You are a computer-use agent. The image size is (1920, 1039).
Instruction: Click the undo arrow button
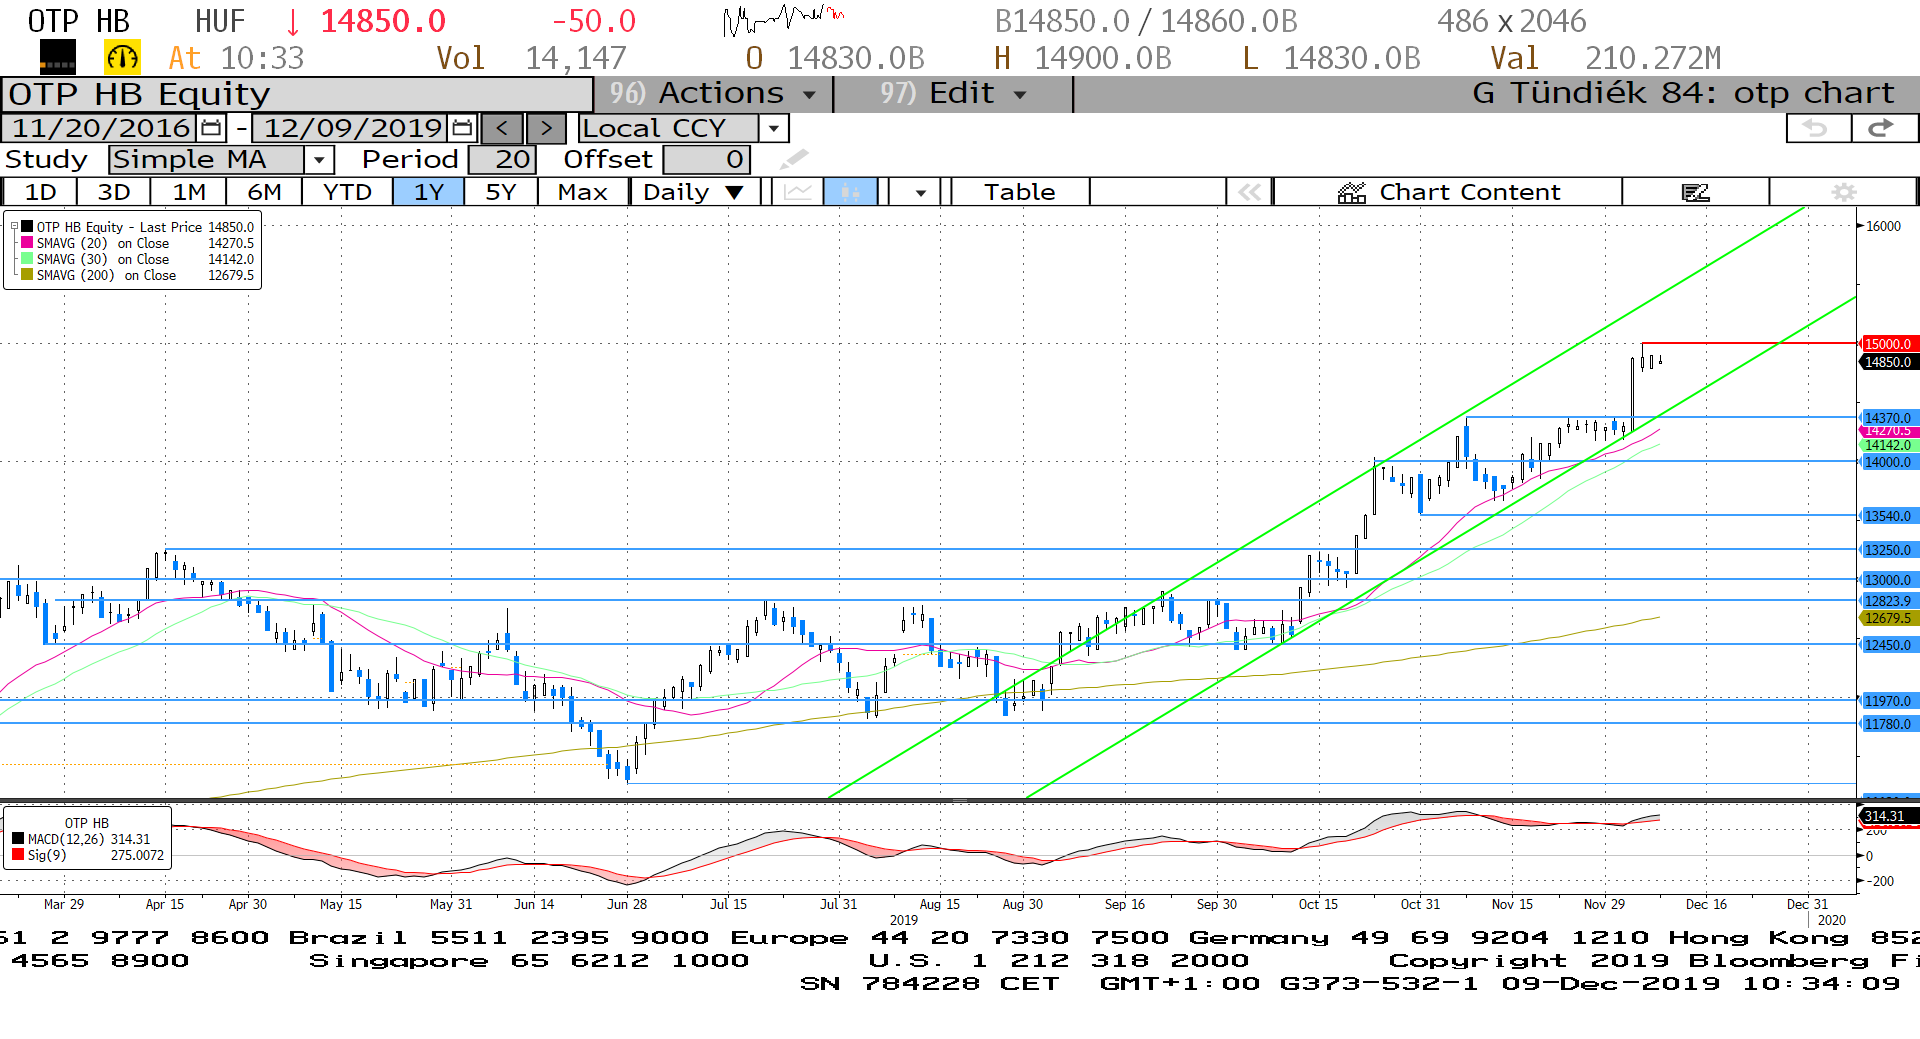point(1817,128)
